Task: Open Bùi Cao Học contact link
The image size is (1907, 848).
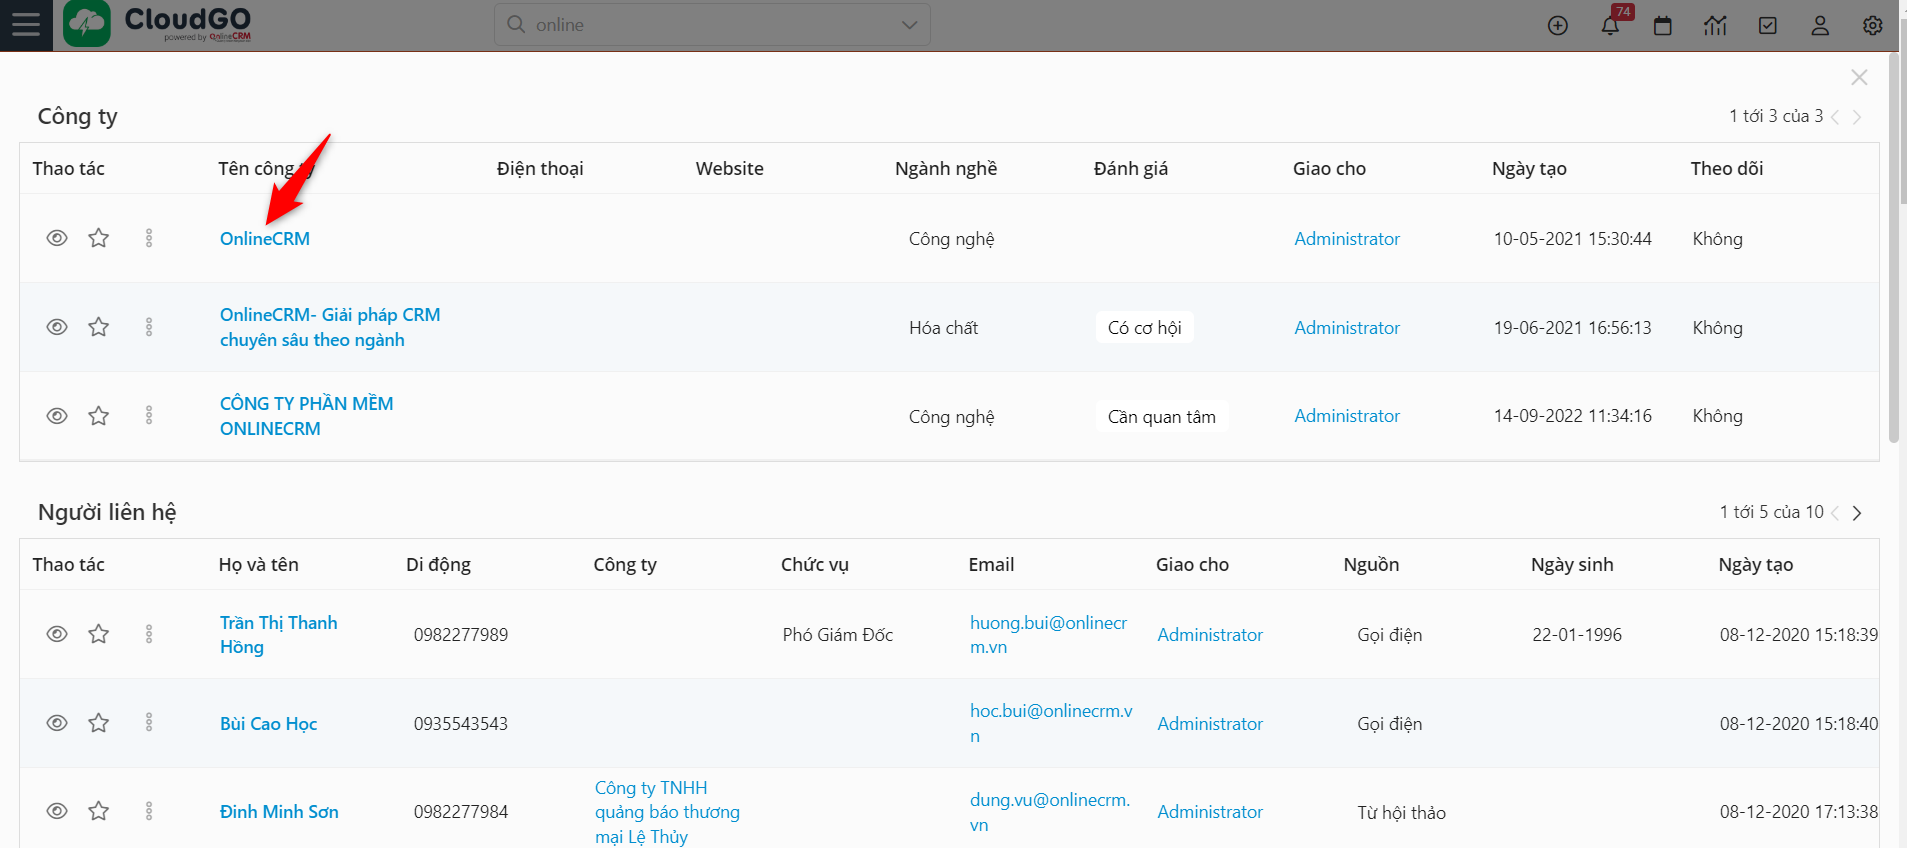Action: tap(268, 724)
